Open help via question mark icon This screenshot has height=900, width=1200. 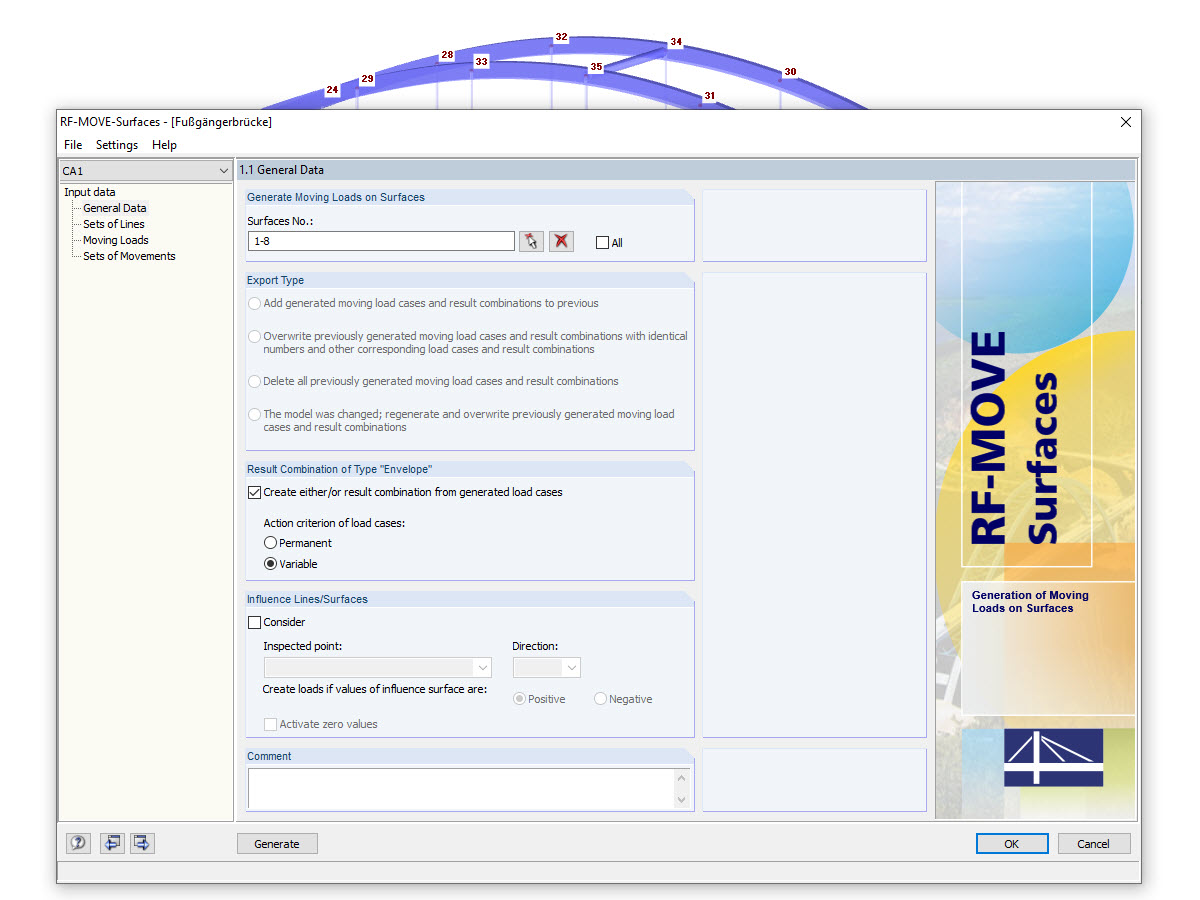(78, 843)
